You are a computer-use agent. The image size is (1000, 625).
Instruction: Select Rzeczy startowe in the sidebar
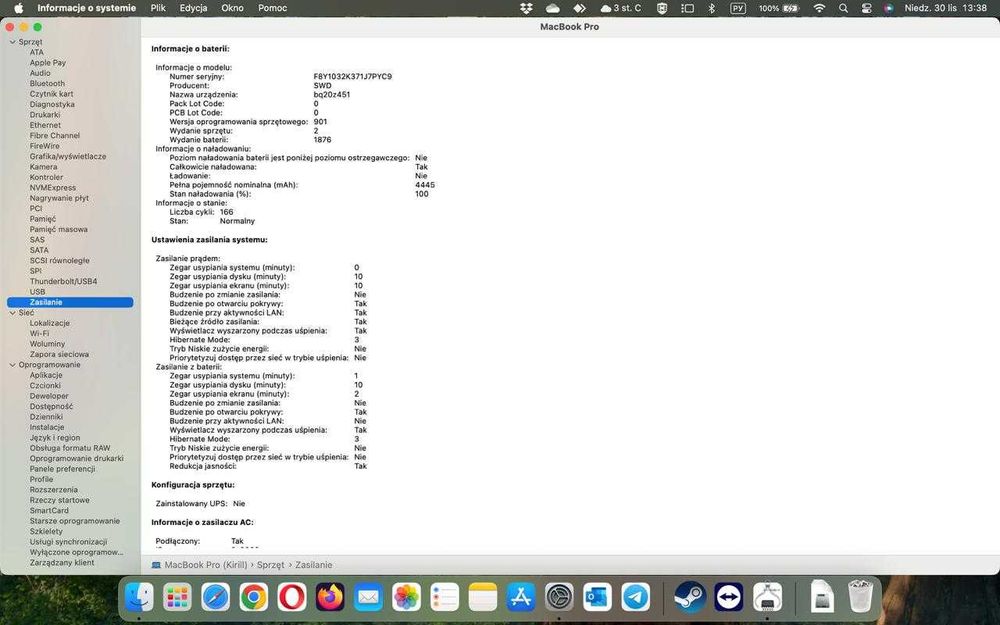coord(59,500)
